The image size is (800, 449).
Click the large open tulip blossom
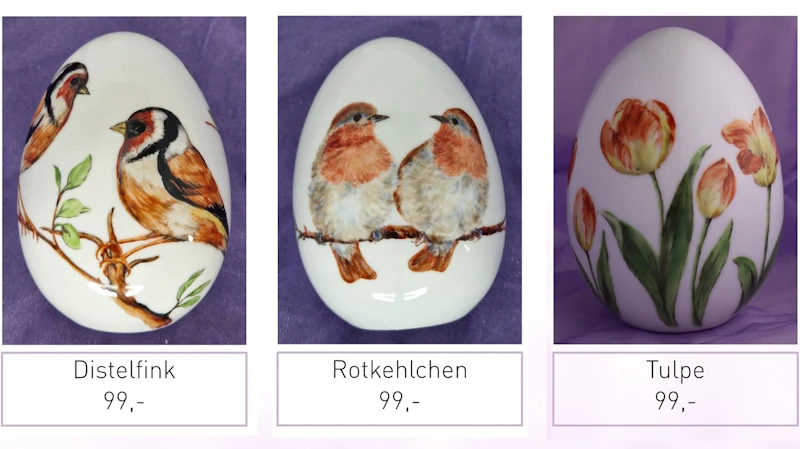click(x=638, y=136)
